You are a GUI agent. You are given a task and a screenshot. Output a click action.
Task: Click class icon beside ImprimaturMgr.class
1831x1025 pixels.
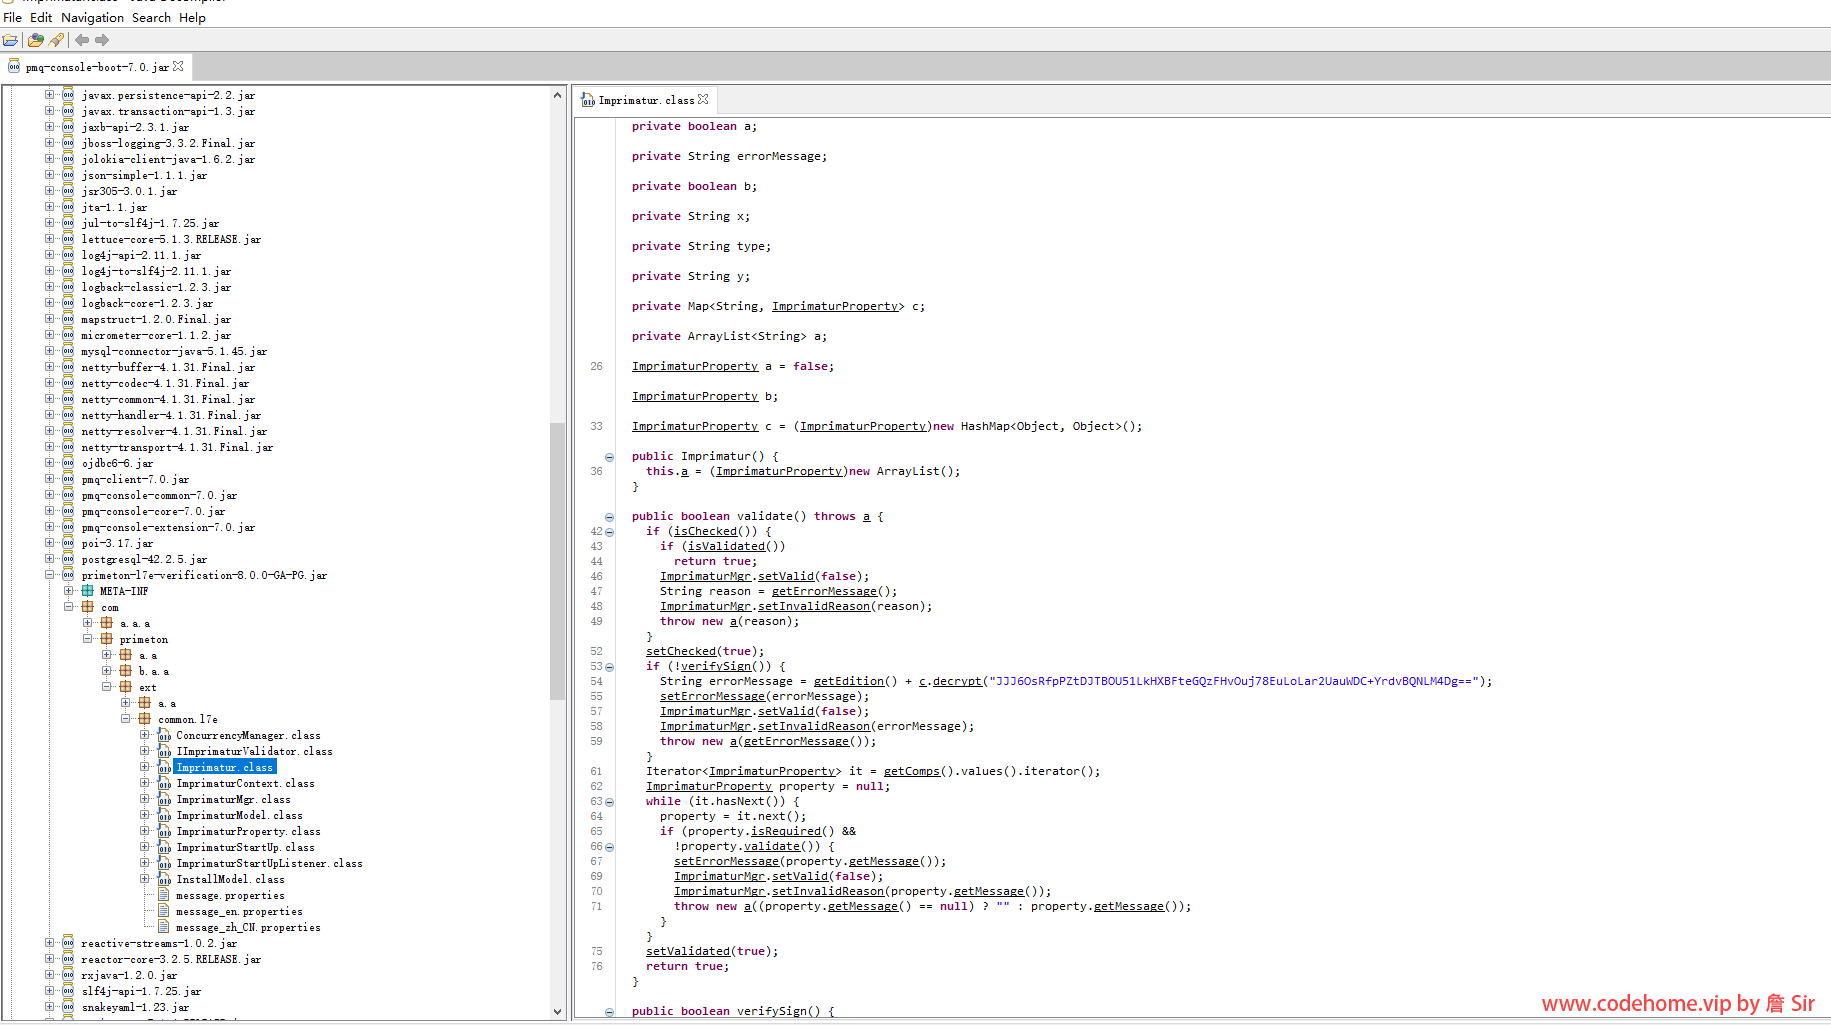pos(164,799)
